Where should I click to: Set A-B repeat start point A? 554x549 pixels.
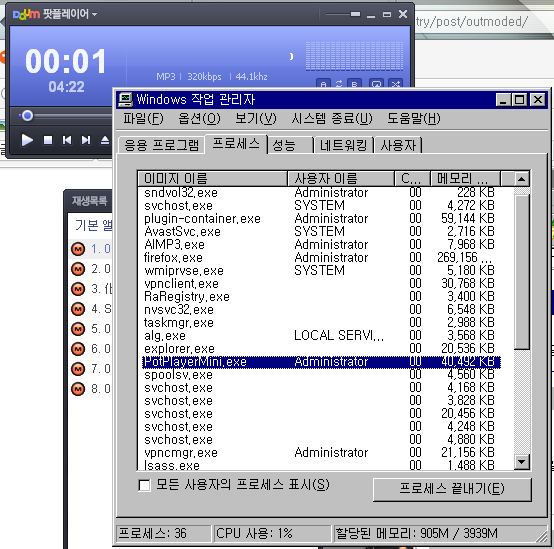pyautogui.click(x=323, y=84)
